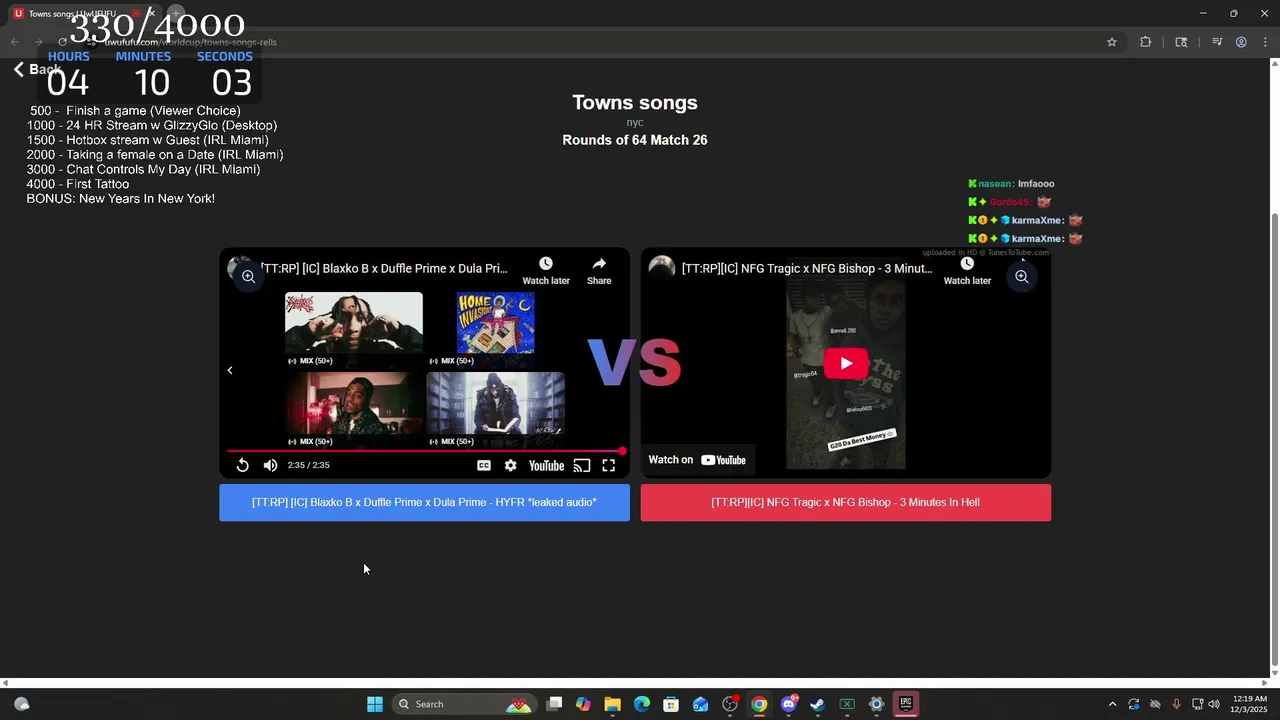Open left video settings gear
Viewport: 1280px width, 720px height.
tap(511, 465)
